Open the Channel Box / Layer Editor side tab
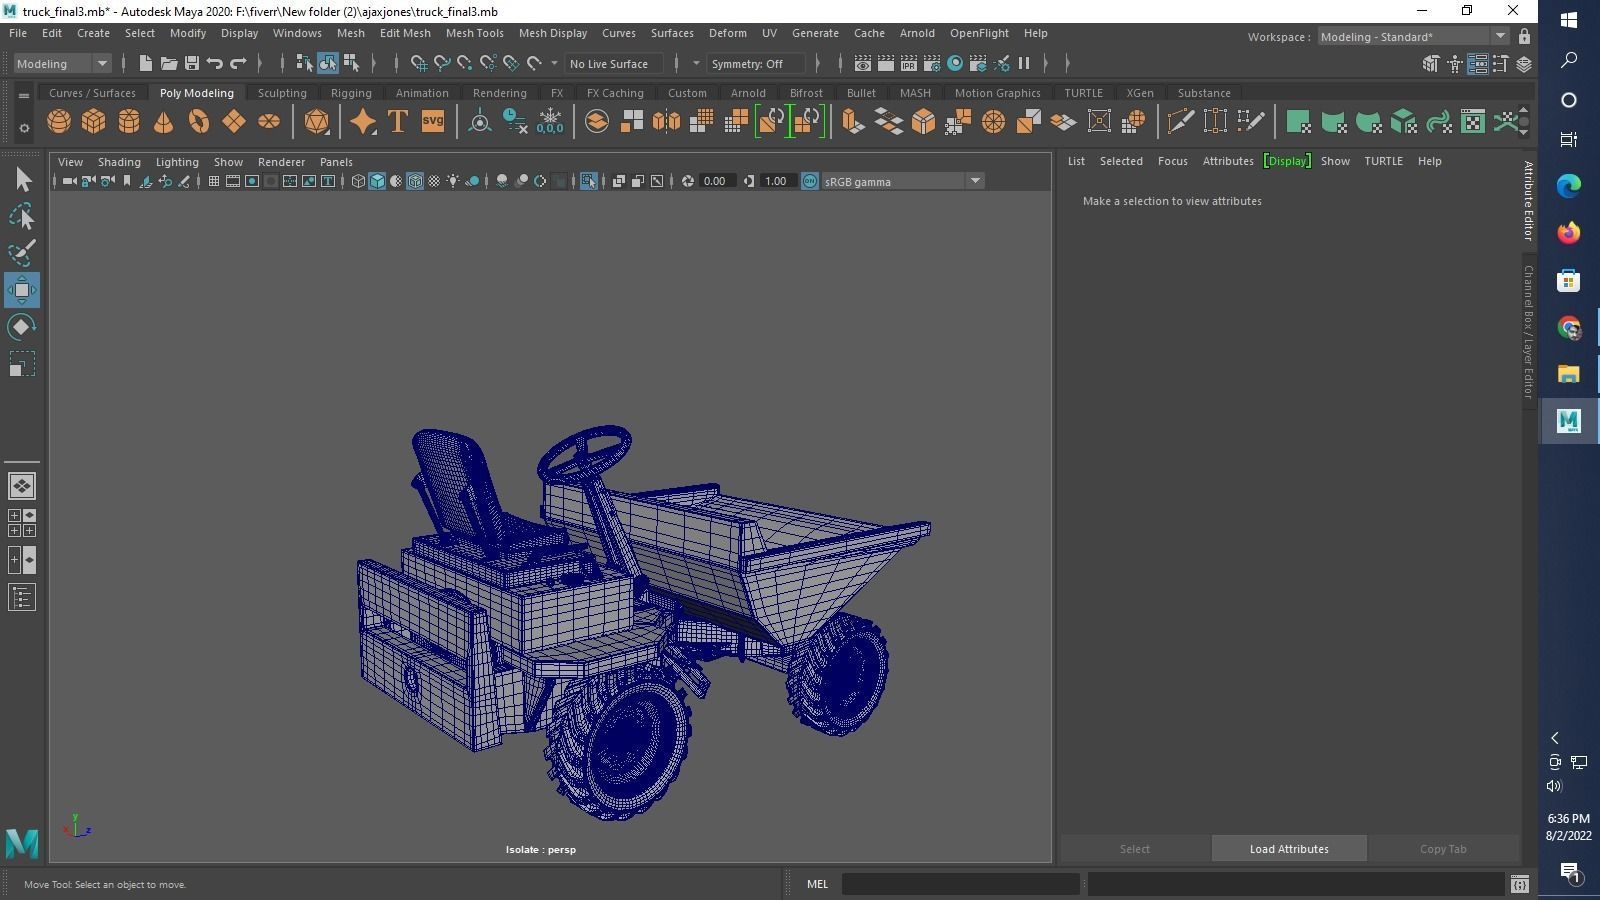This screenshot has height=900, width=1600. pos(1528,332)
